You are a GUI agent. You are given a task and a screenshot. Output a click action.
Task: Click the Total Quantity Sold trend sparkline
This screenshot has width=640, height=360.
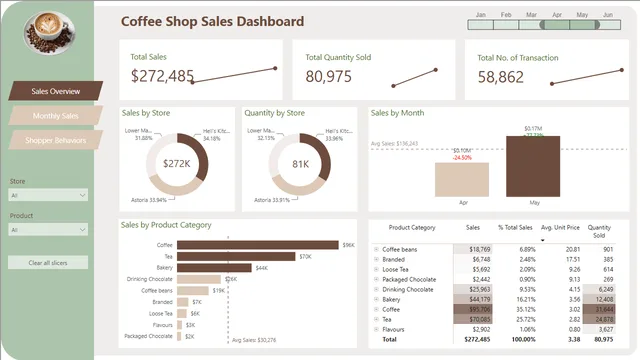(x=415, y=78)
